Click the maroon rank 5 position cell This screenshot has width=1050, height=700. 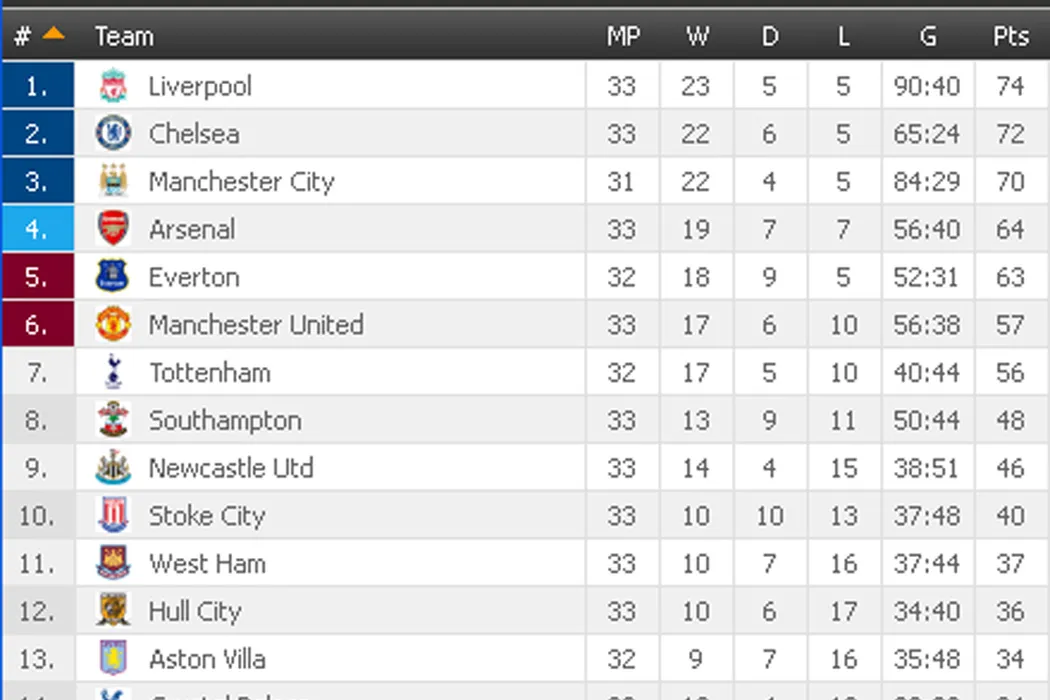38,277
